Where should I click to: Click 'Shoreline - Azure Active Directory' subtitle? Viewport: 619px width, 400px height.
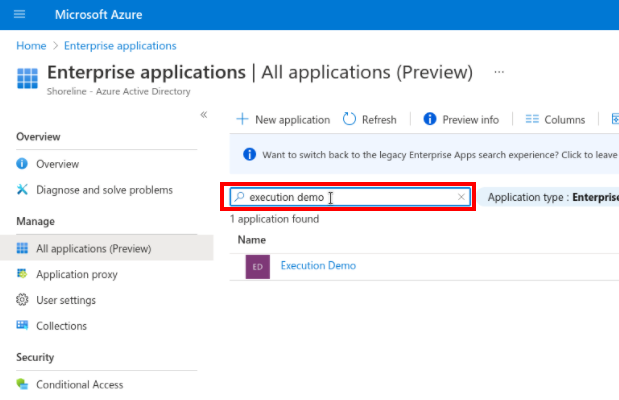(x=118, y=92)
